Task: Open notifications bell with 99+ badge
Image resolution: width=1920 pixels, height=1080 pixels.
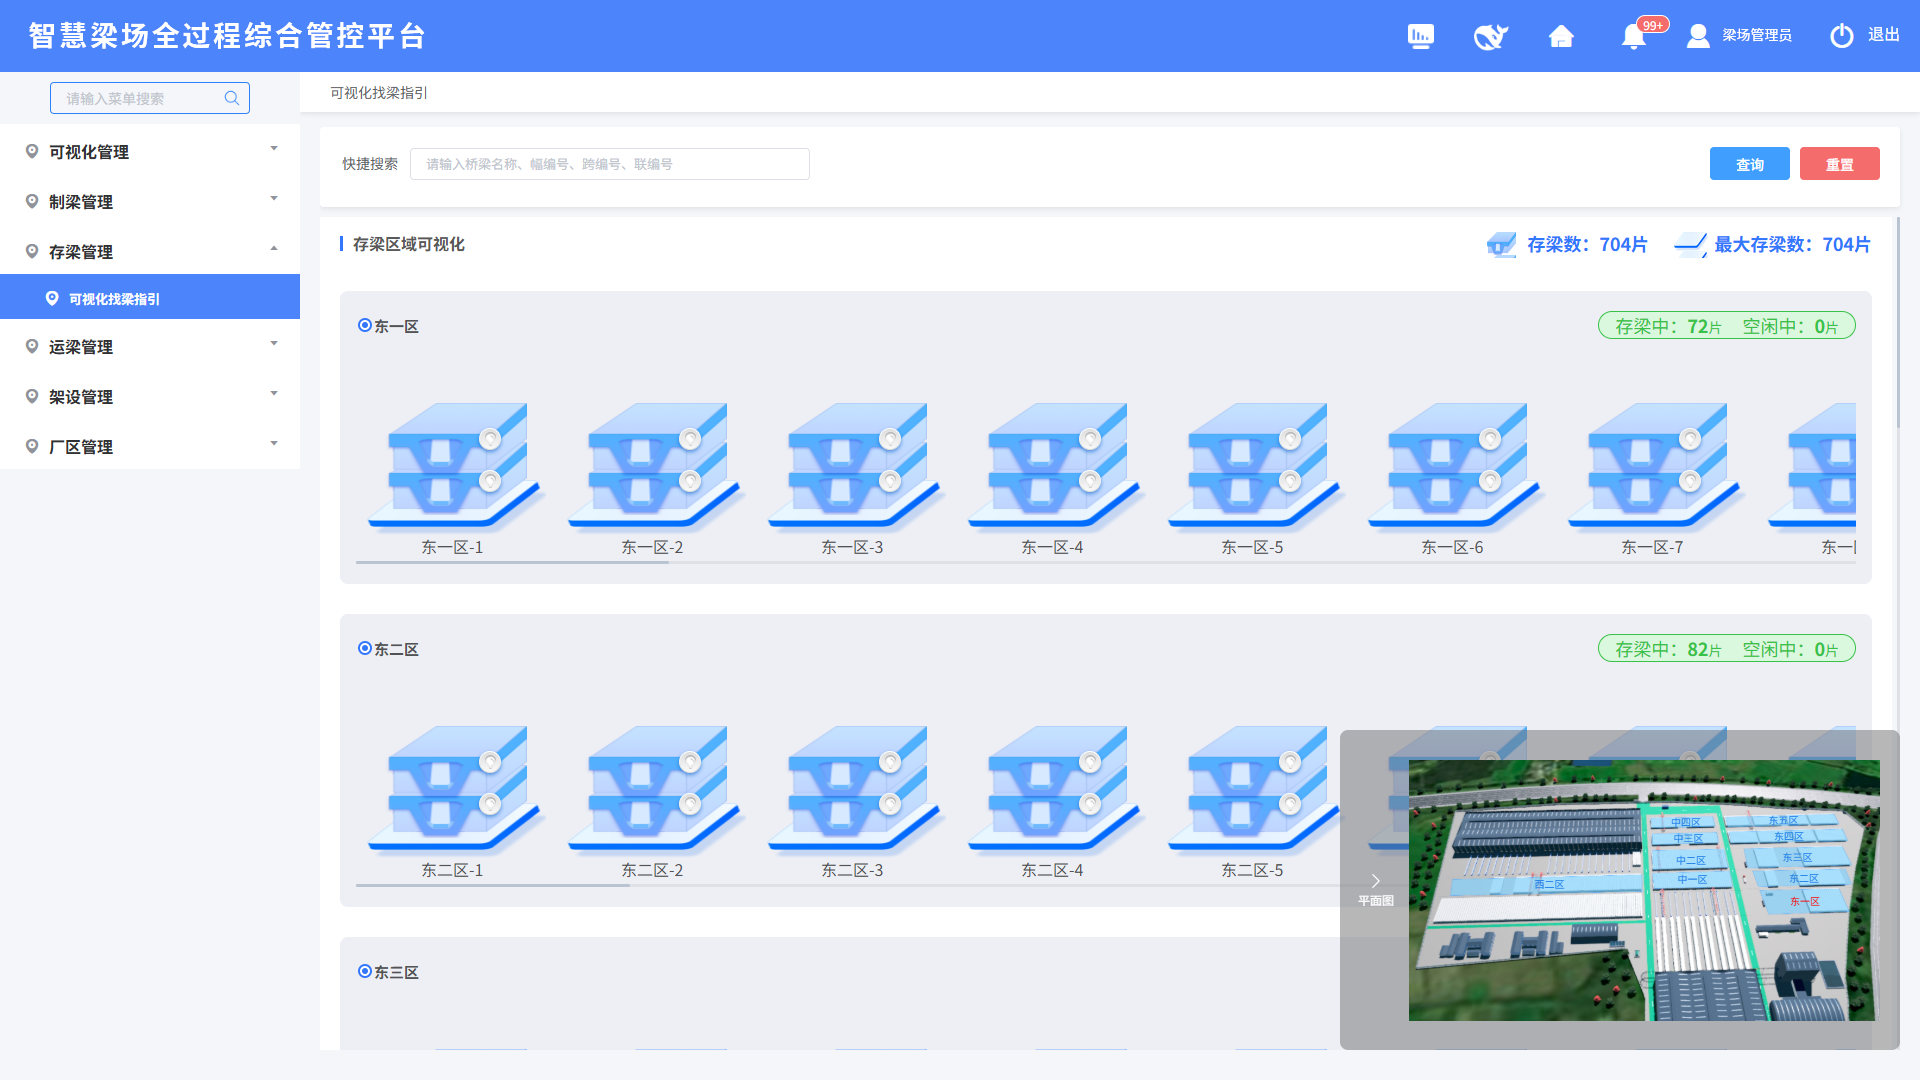Action: pyautogui.click(x=1634, y=36)
